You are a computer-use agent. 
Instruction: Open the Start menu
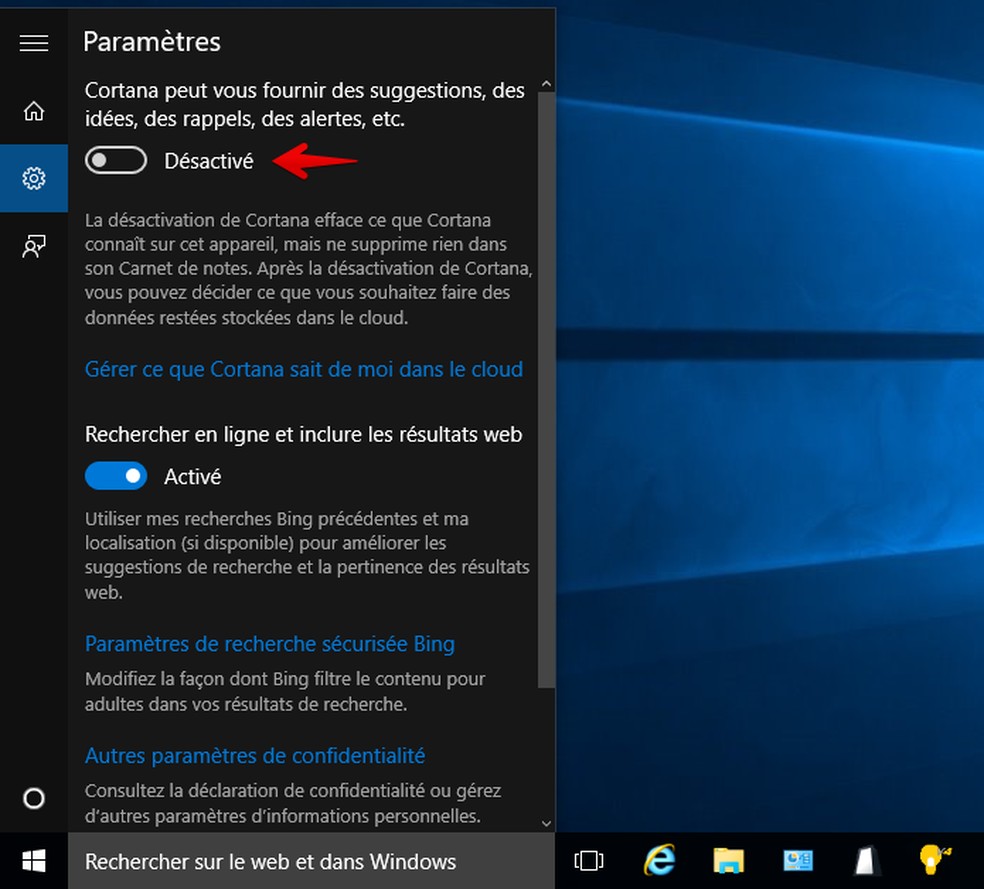34,860
